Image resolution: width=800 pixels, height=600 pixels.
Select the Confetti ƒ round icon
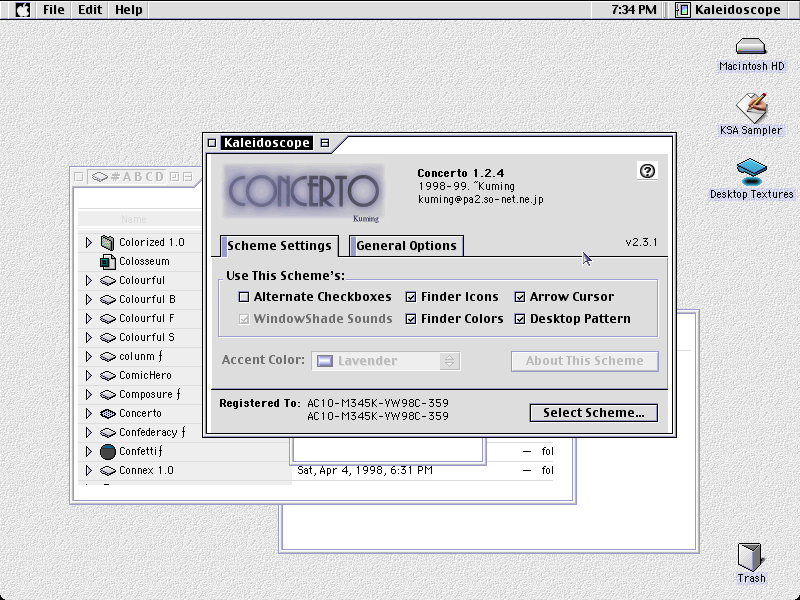pos(108,452)
